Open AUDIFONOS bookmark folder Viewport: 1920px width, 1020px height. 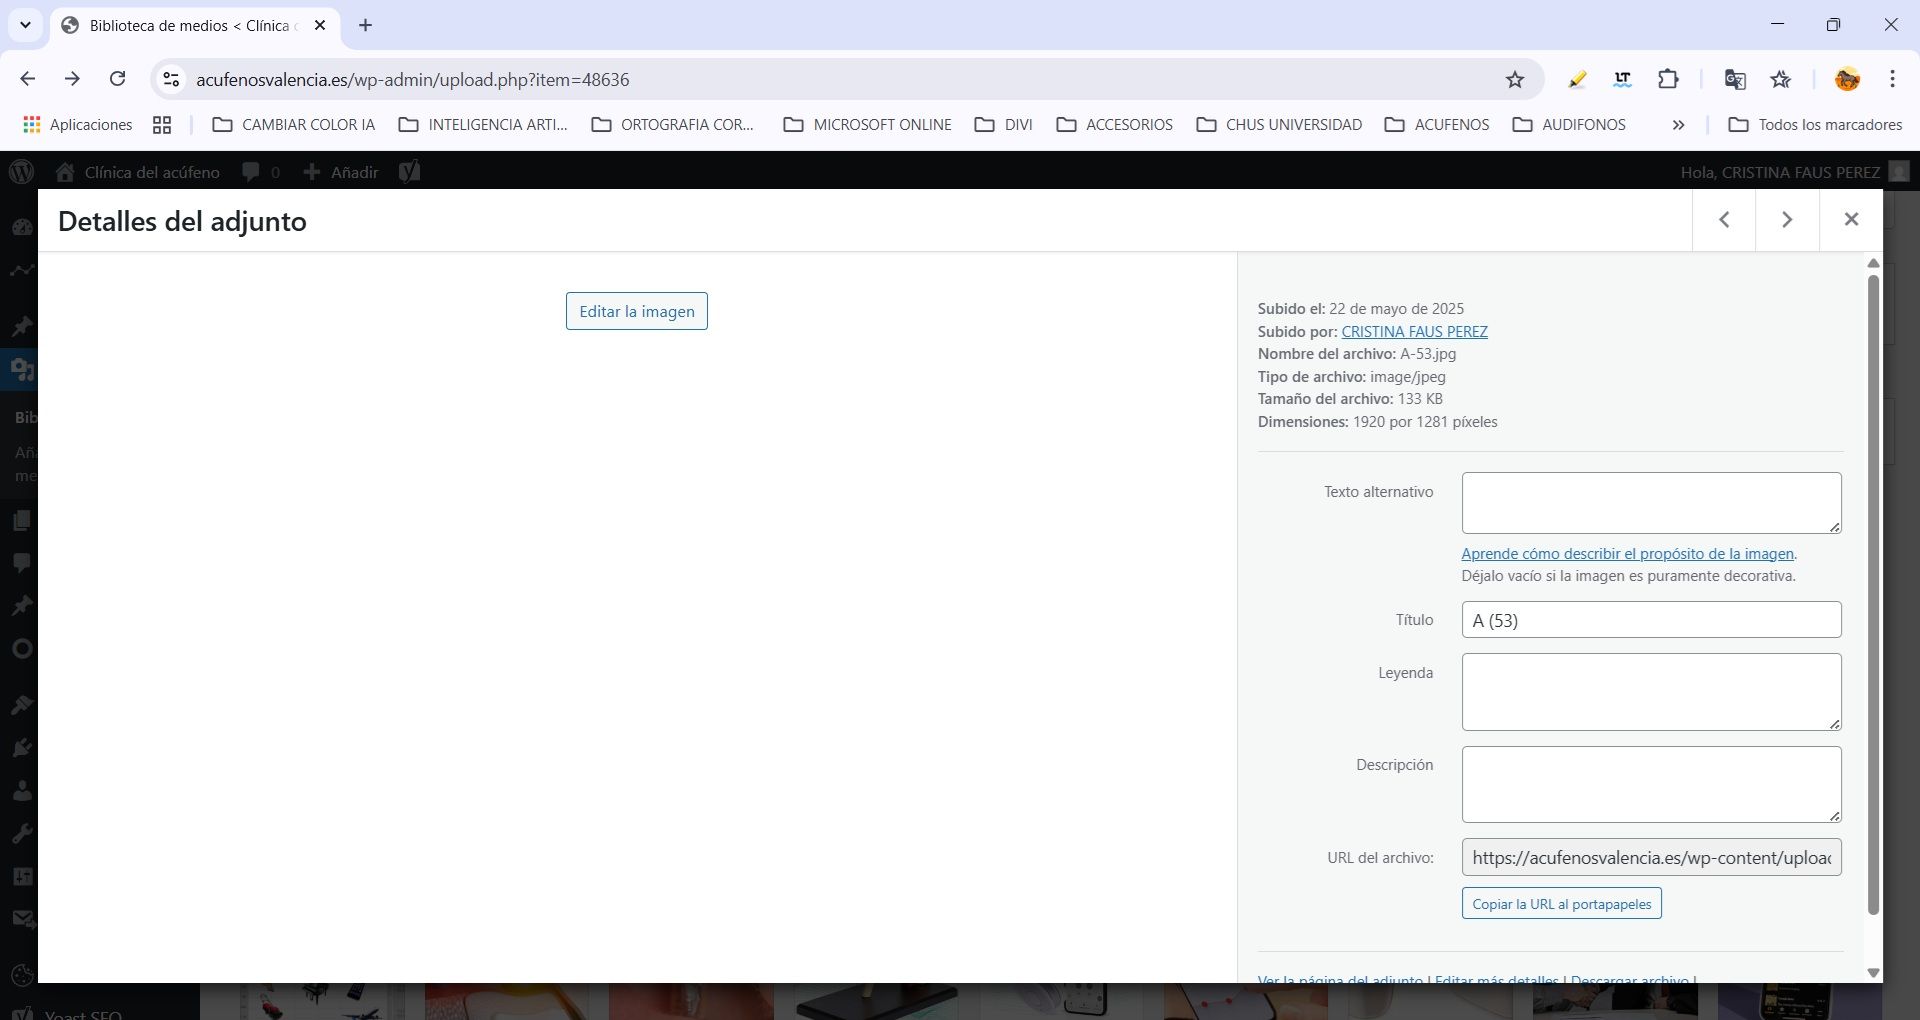pyautogui.click(x=1569, y=125)
